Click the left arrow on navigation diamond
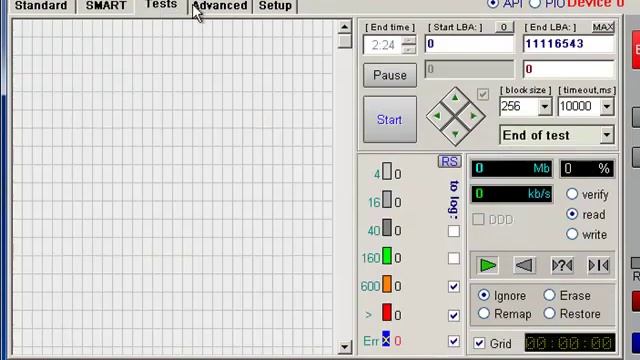 coord(437,116)
